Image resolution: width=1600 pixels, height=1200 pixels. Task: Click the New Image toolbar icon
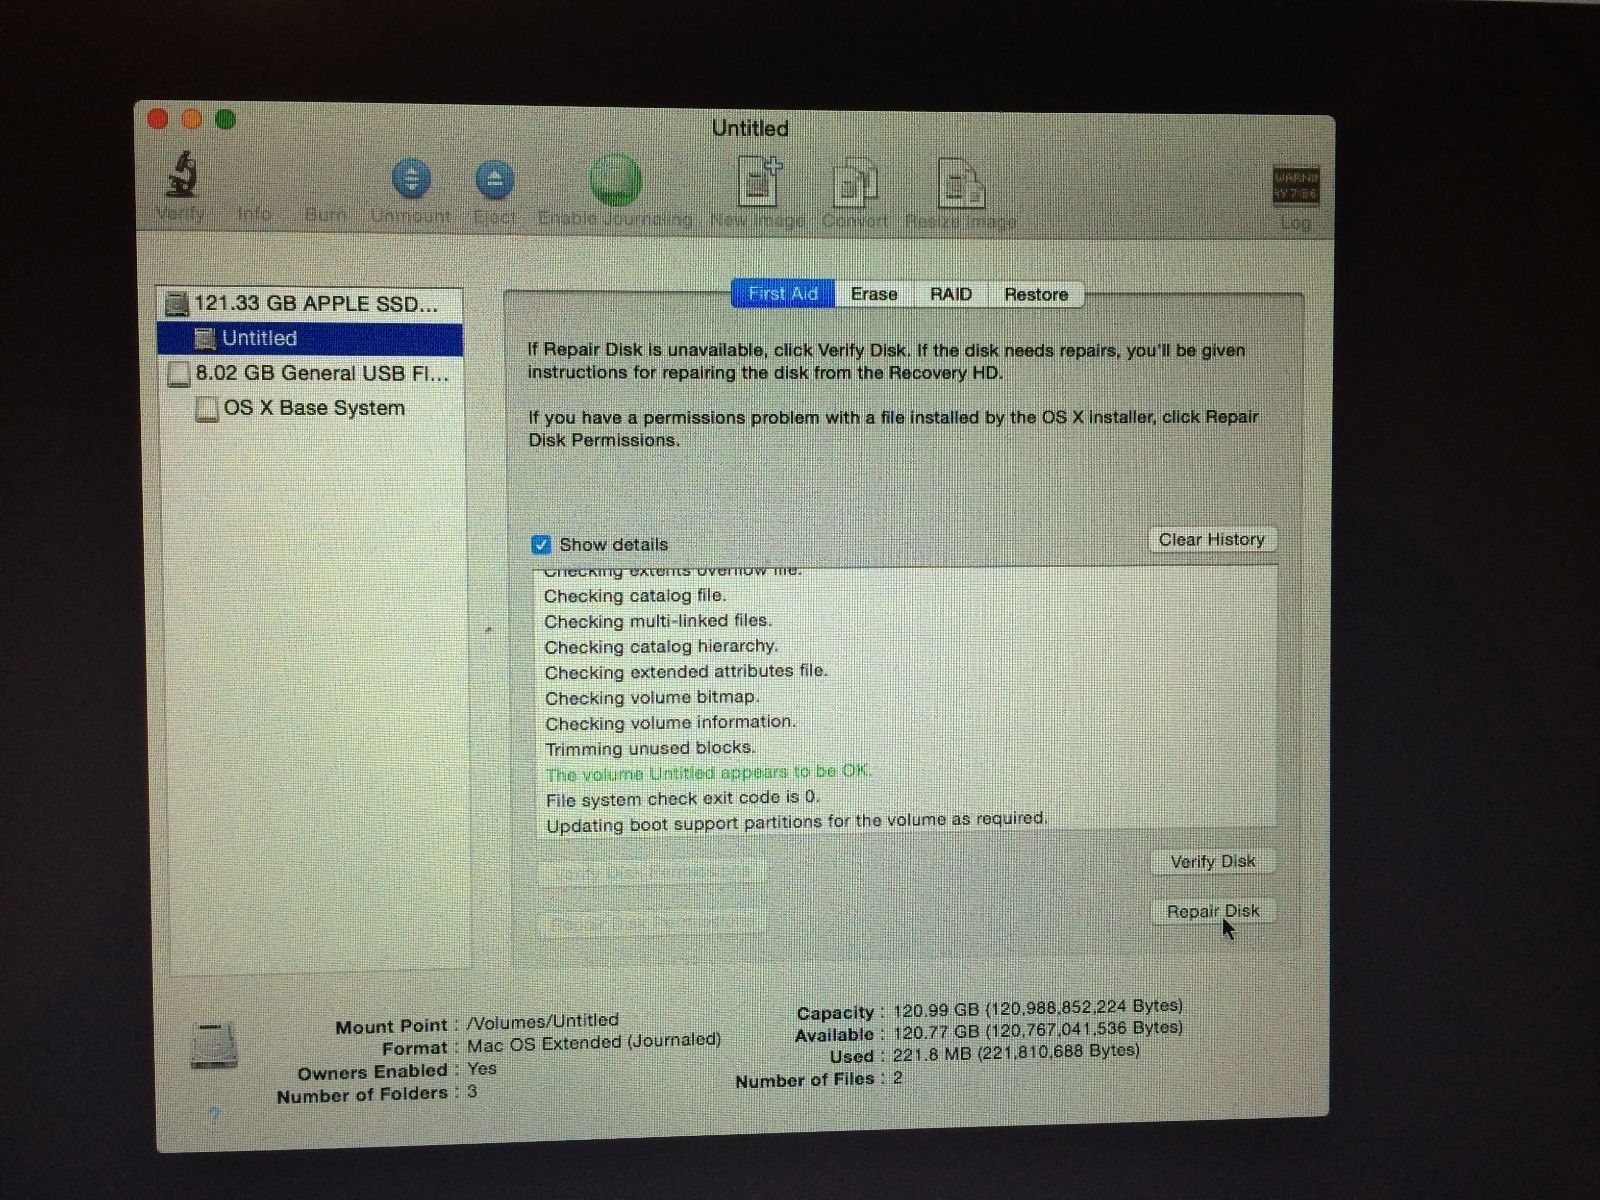(759, 181)
